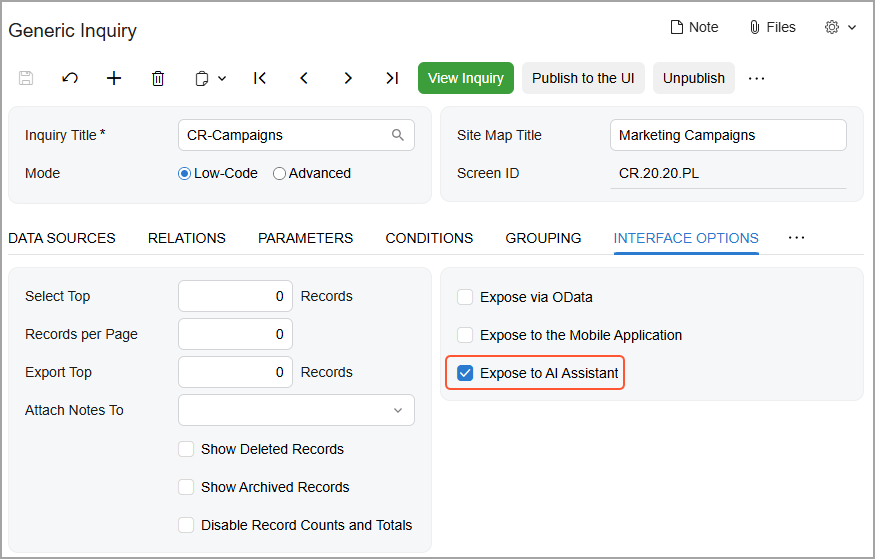The width and height of the screenshot is (875, 559).
Task: Click the Site Map Title field
Action: pyautogui.click(x=728, y=135)
